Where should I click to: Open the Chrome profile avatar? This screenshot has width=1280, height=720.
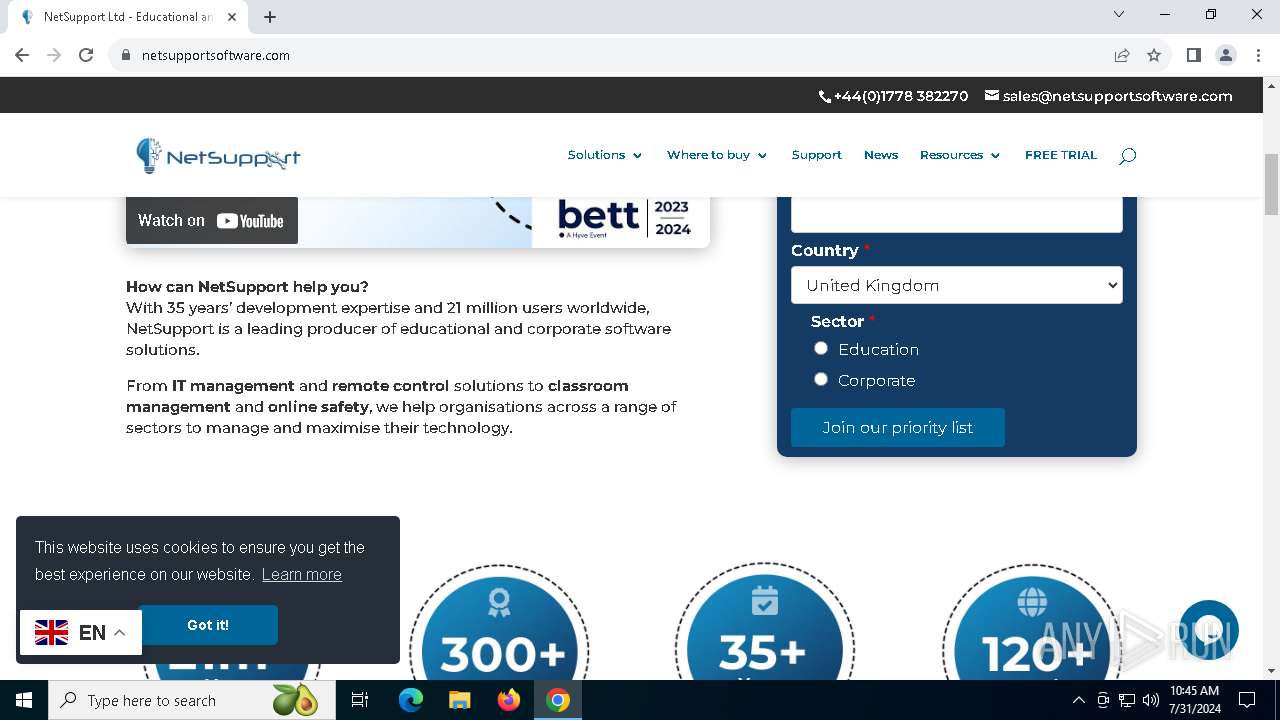pyautogui.click(x=1226, y=55)
